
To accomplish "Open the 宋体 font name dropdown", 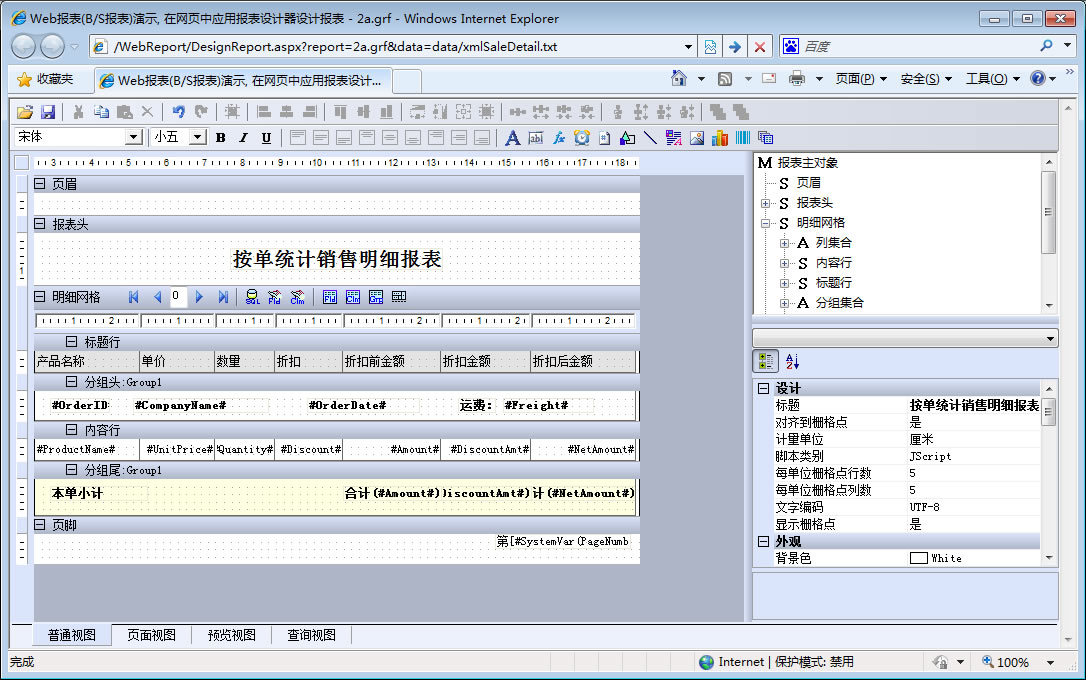I will (x=133, y=138).
